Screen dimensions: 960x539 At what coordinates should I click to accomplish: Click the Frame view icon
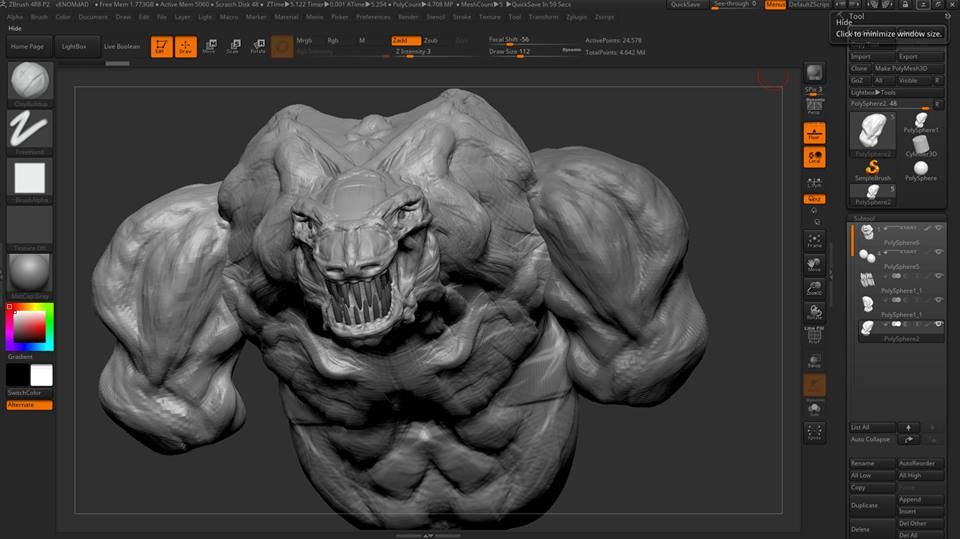coord(815,239)
